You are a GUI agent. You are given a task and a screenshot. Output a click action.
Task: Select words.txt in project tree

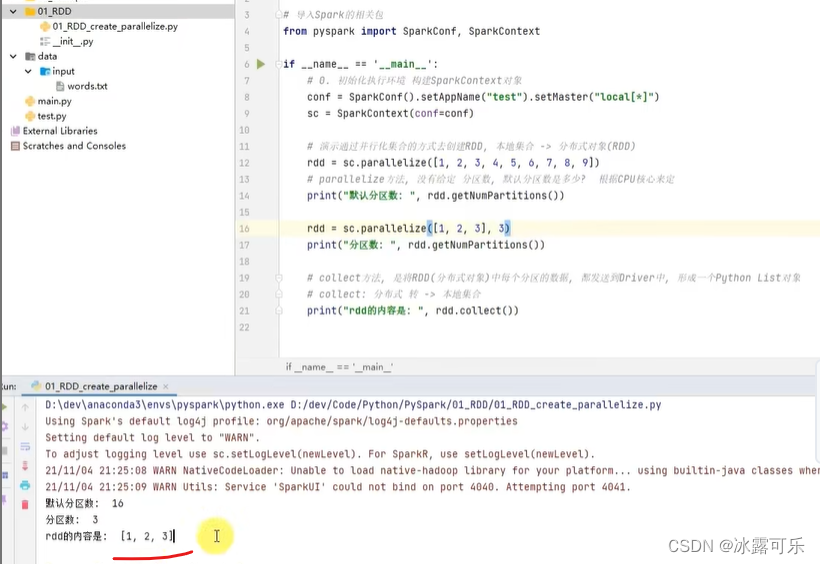tap(87, 86)
